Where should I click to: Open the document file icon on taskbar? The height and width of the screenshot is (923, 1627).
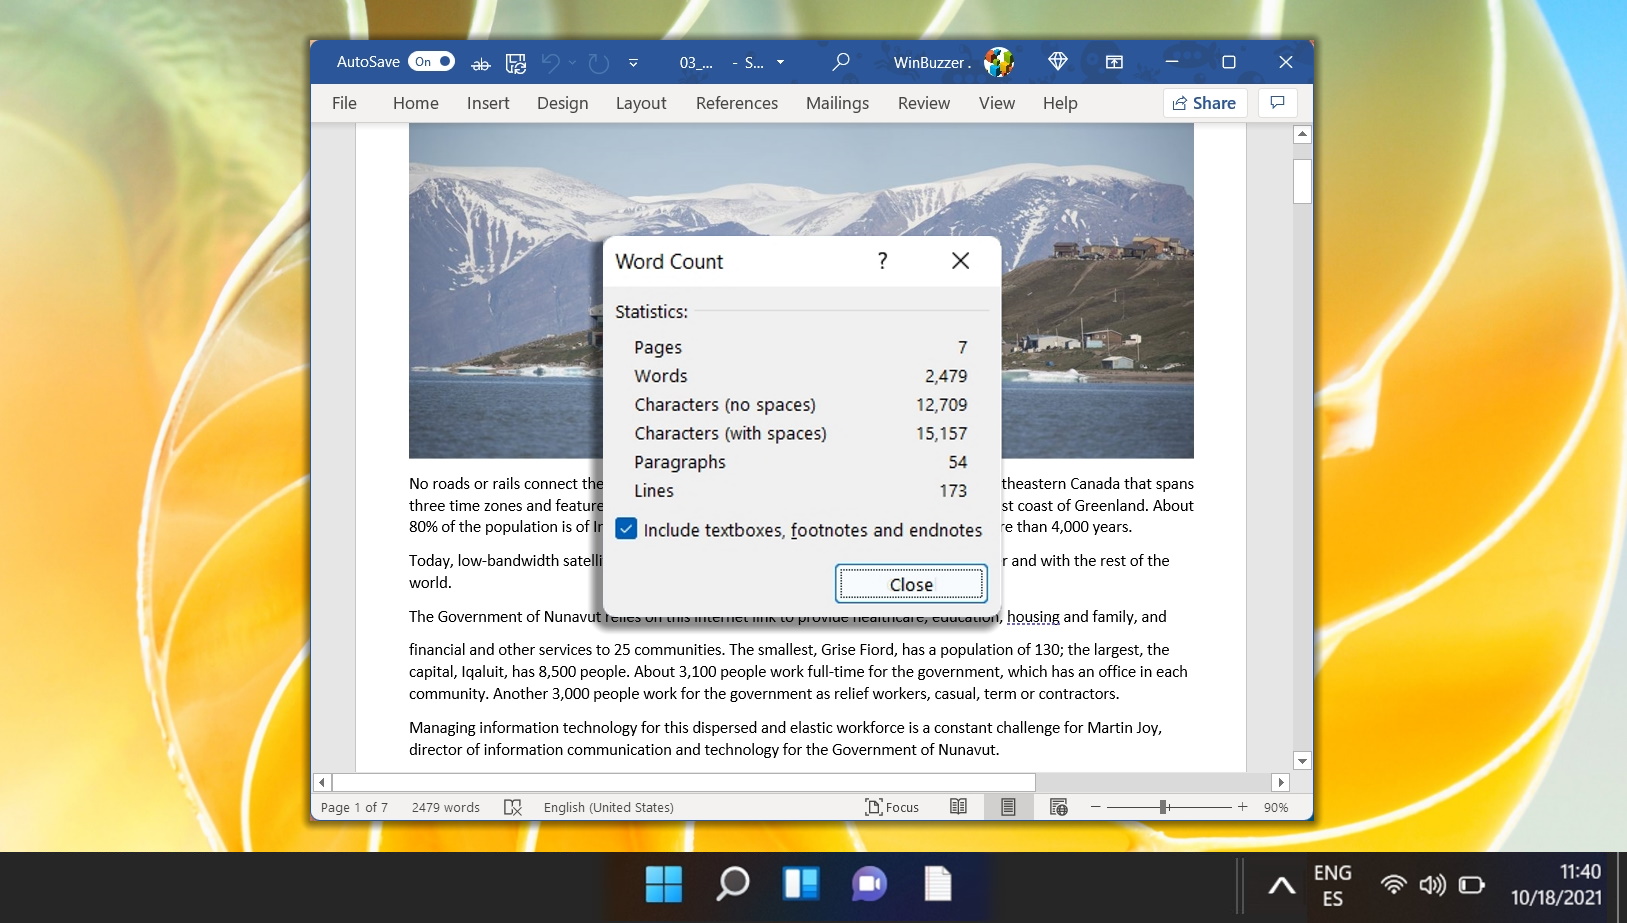click(937, 884)
